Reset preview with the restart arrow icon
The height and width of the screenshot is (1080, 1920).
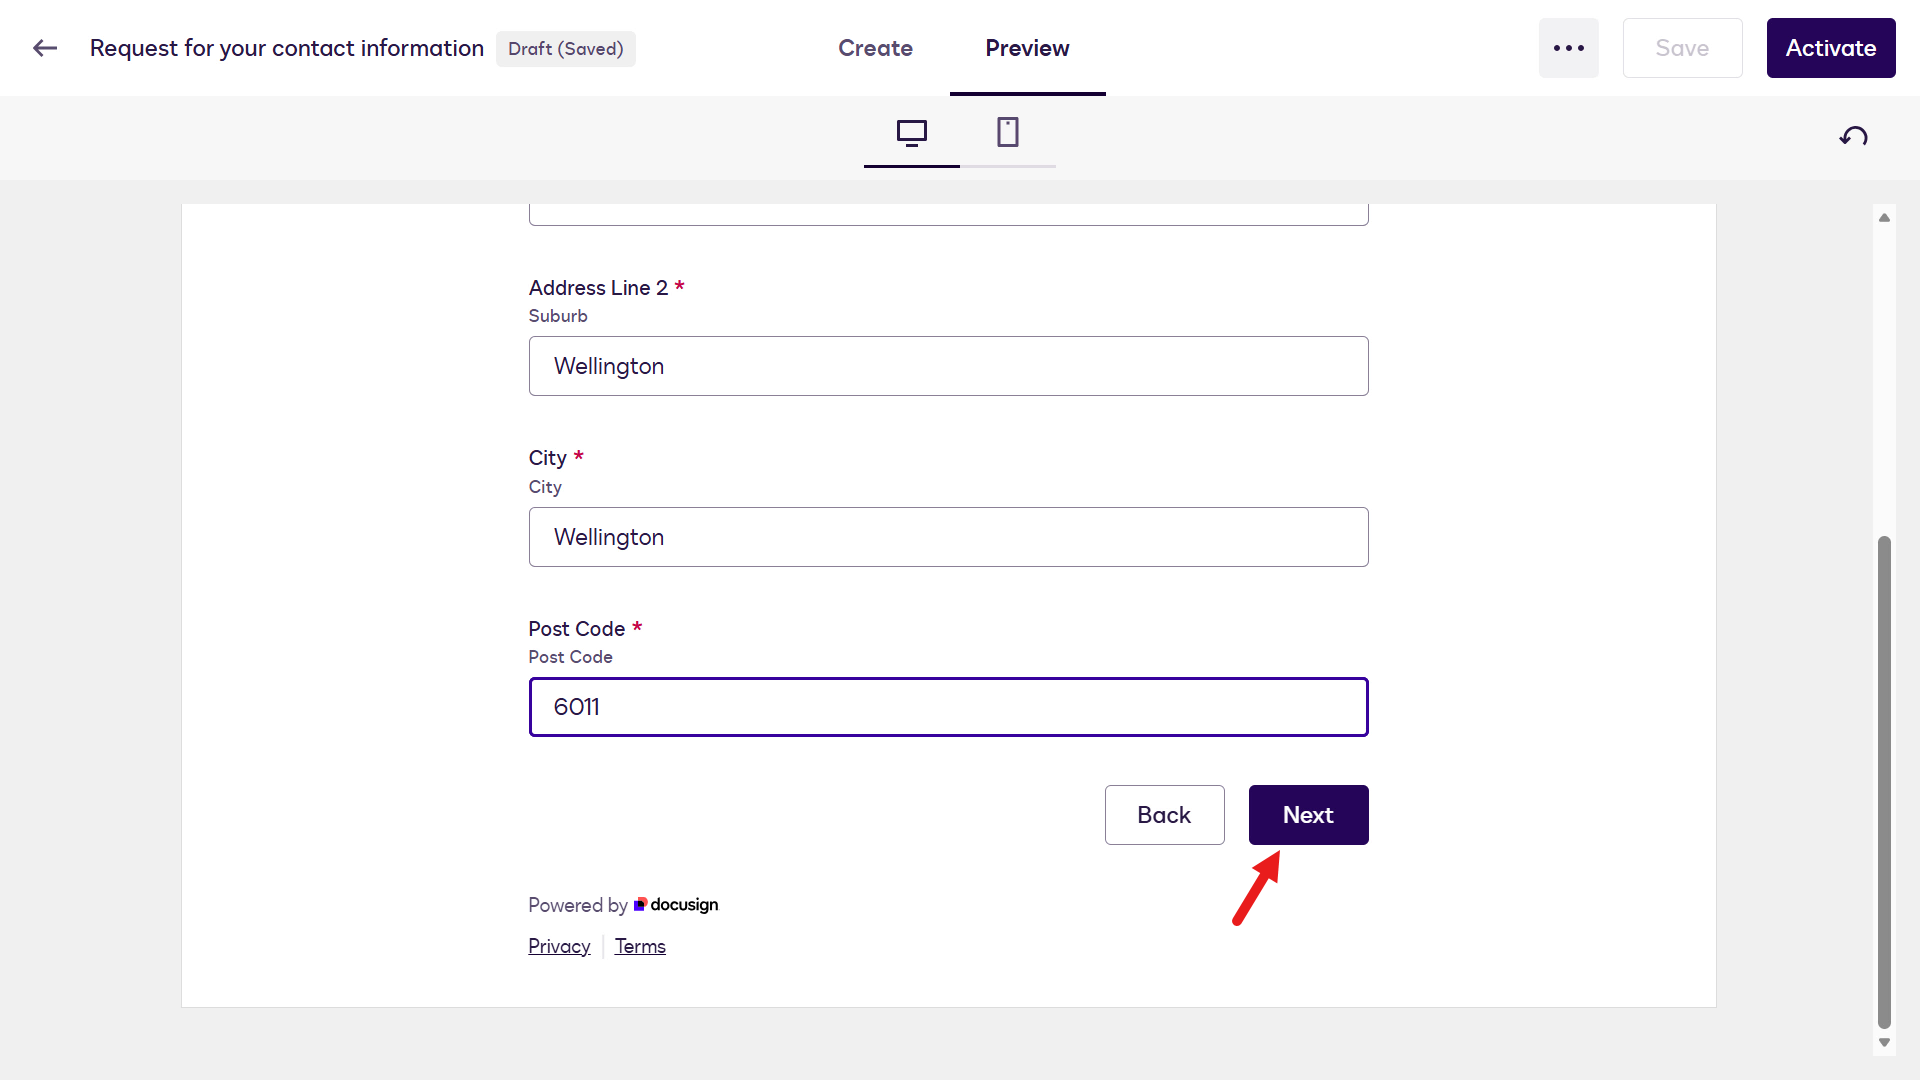1853,137
